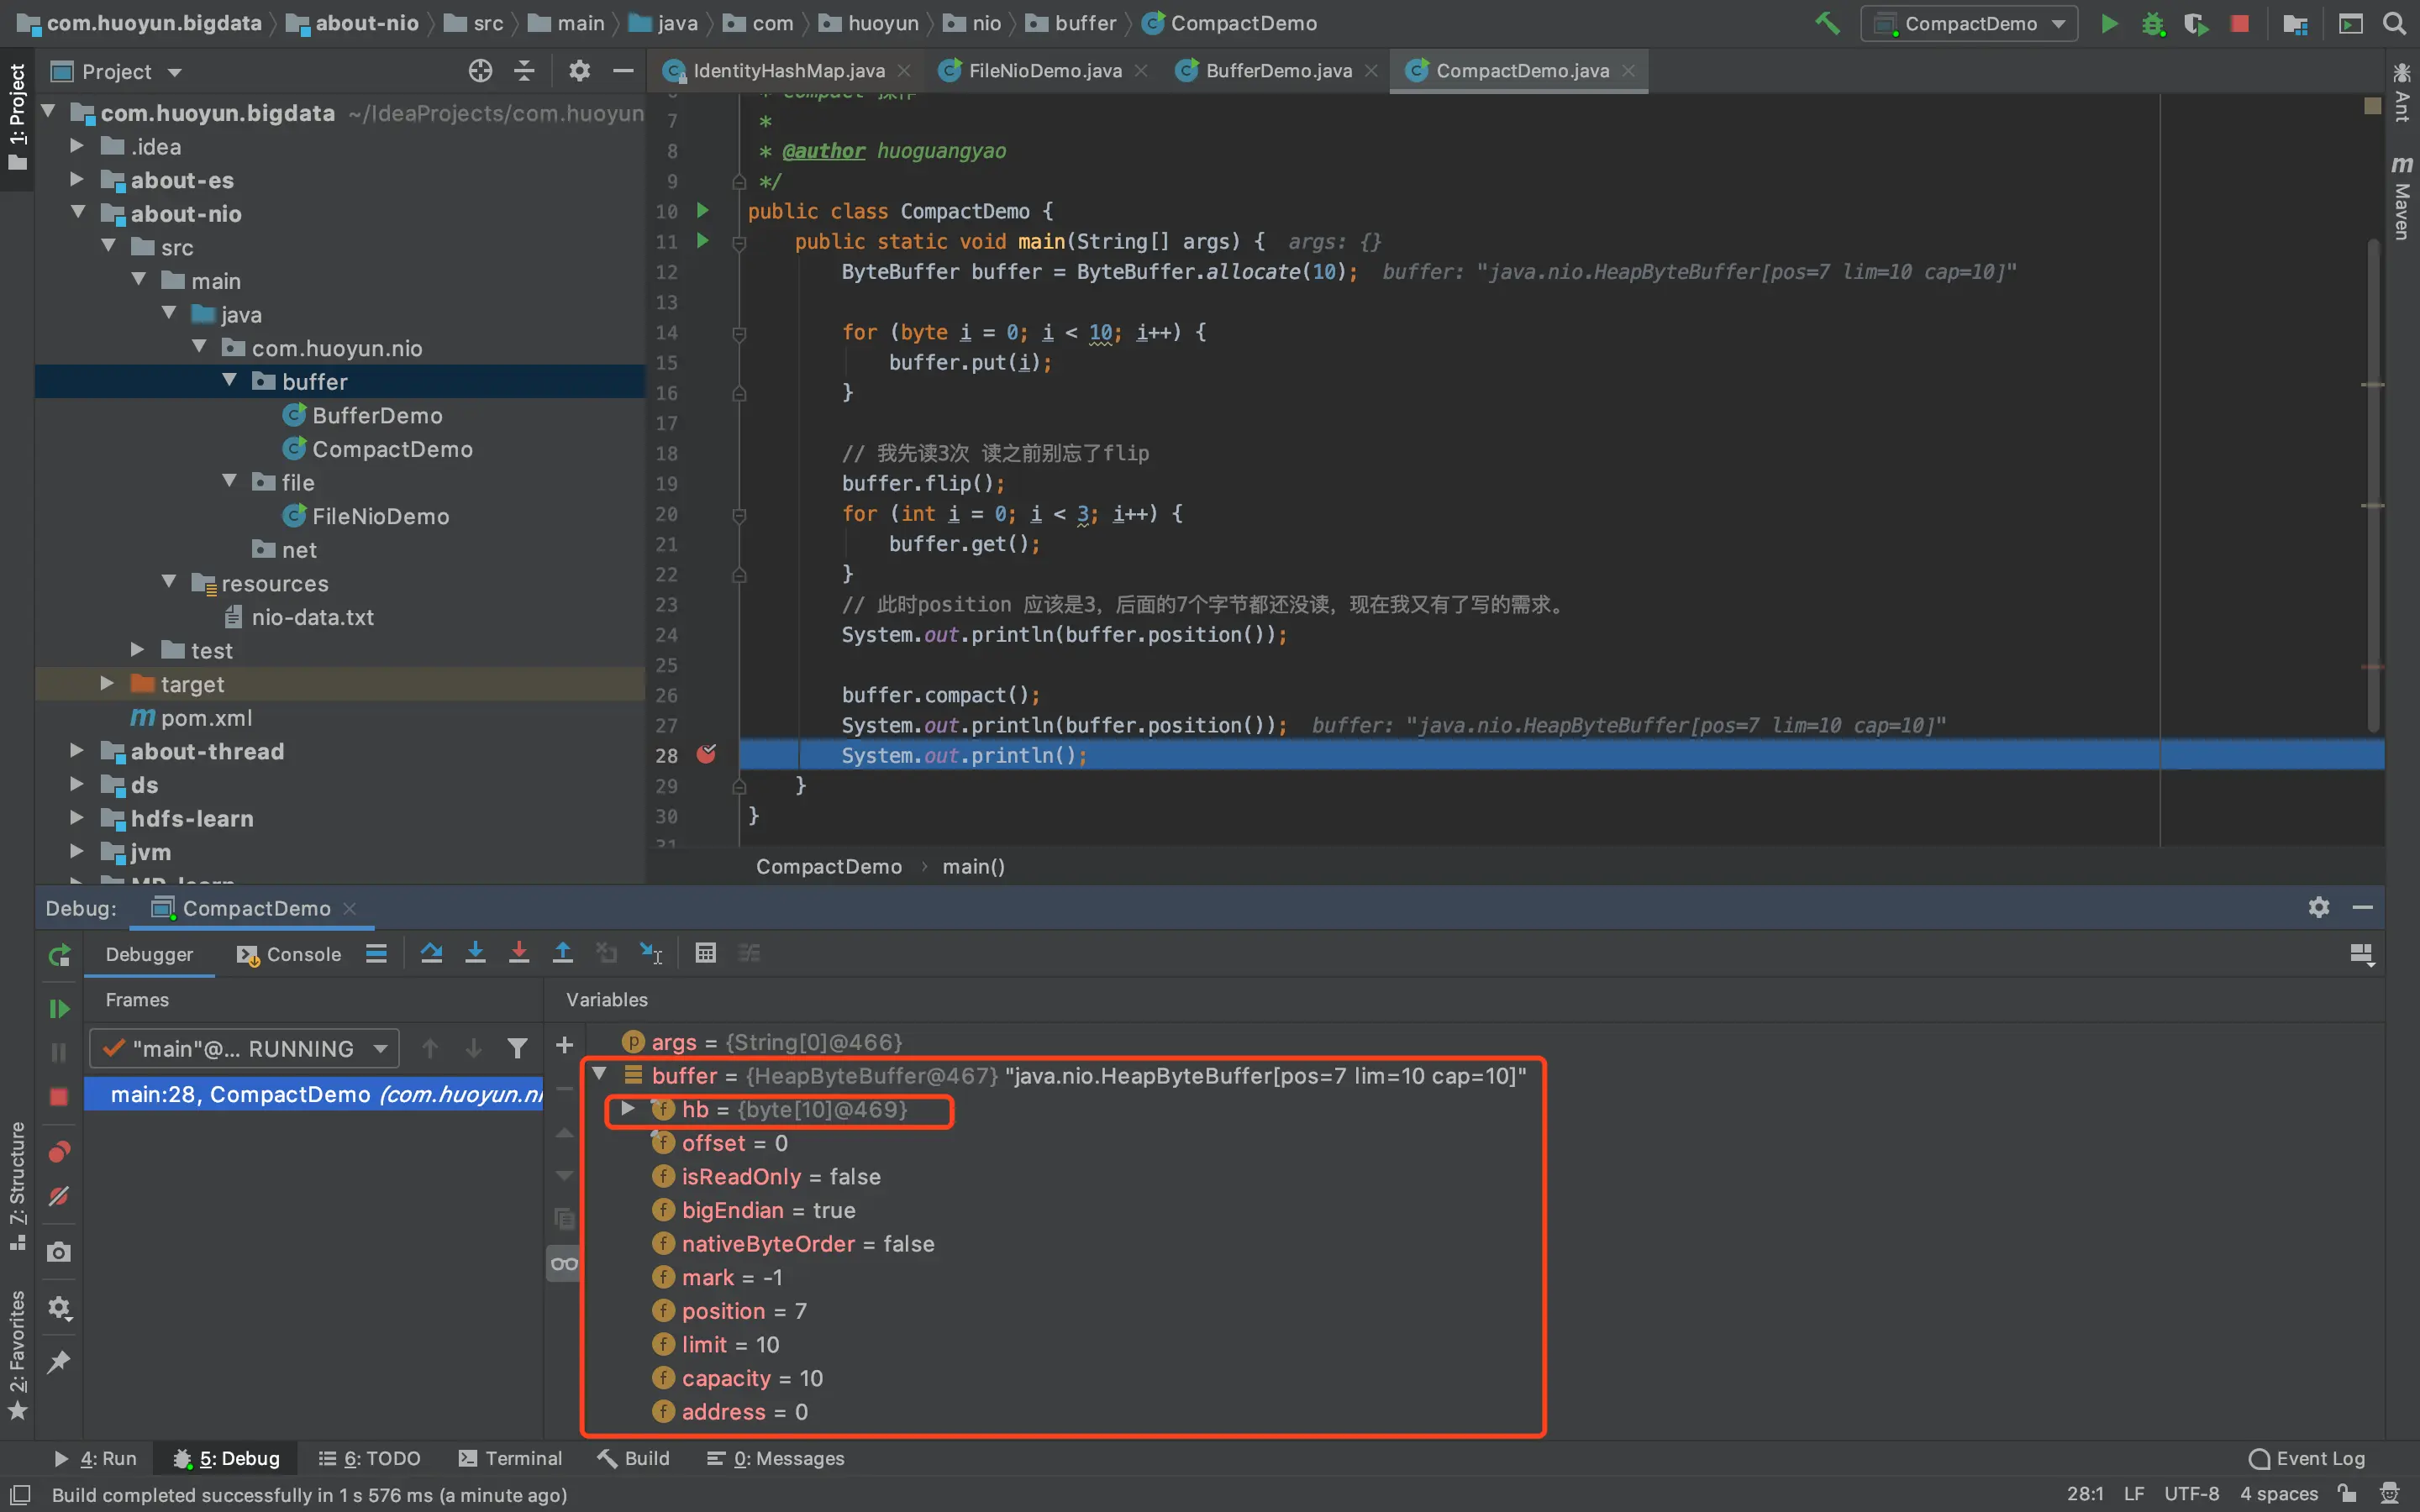Open Evaluate Expression calculator icon
The width and height of the screenshot is (2420, 1512).
705,953
